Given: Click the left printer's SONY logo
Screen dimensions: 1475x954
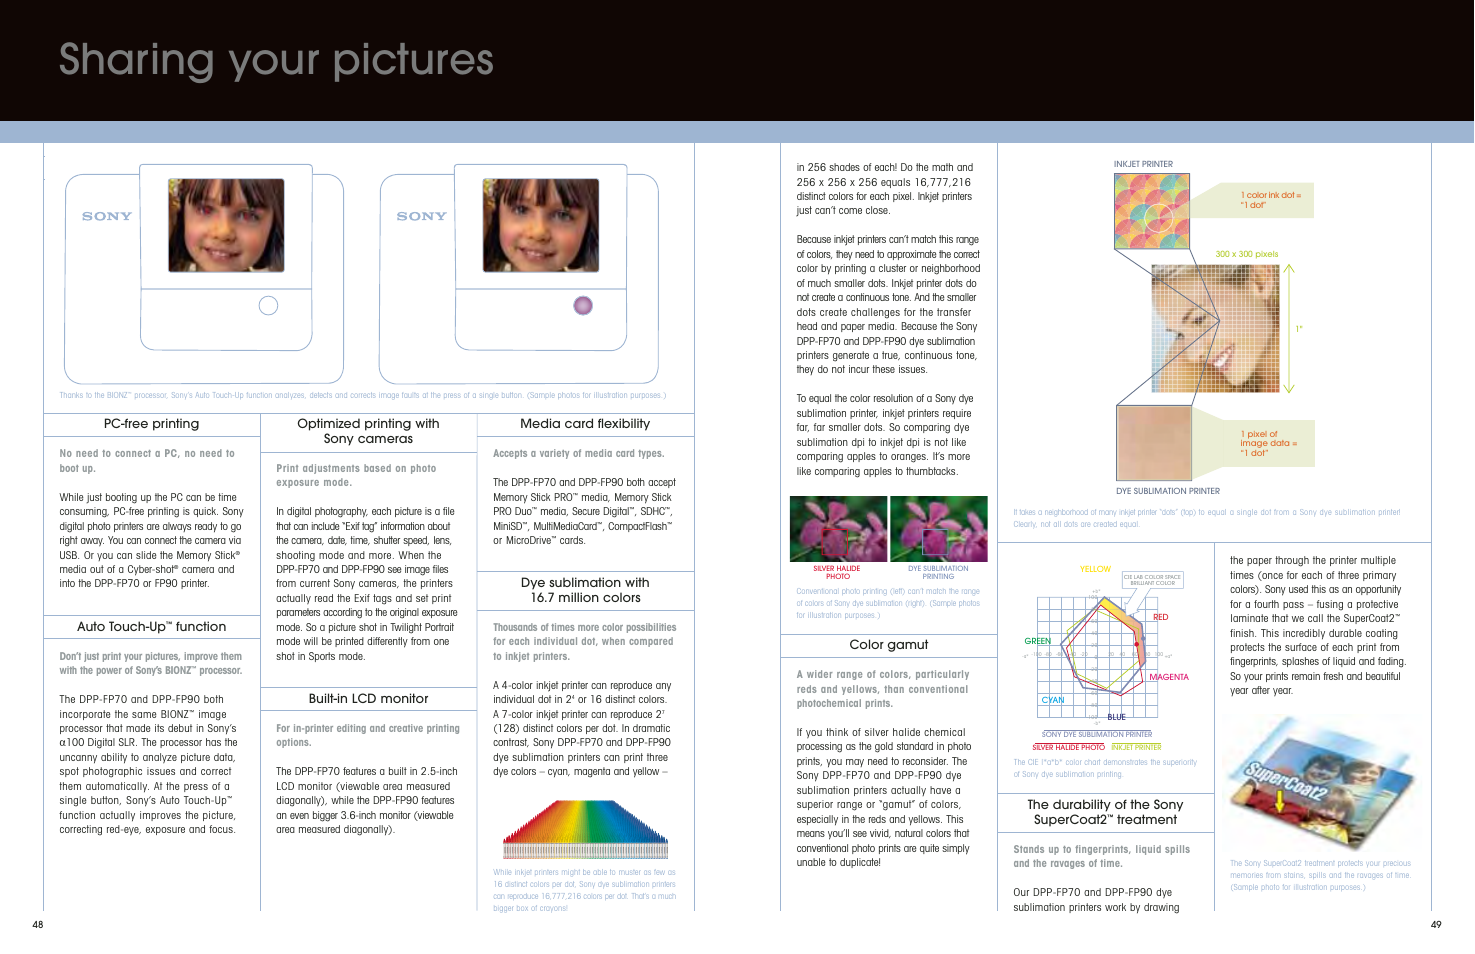Looking at the screenshot, I should coord(107,216).
